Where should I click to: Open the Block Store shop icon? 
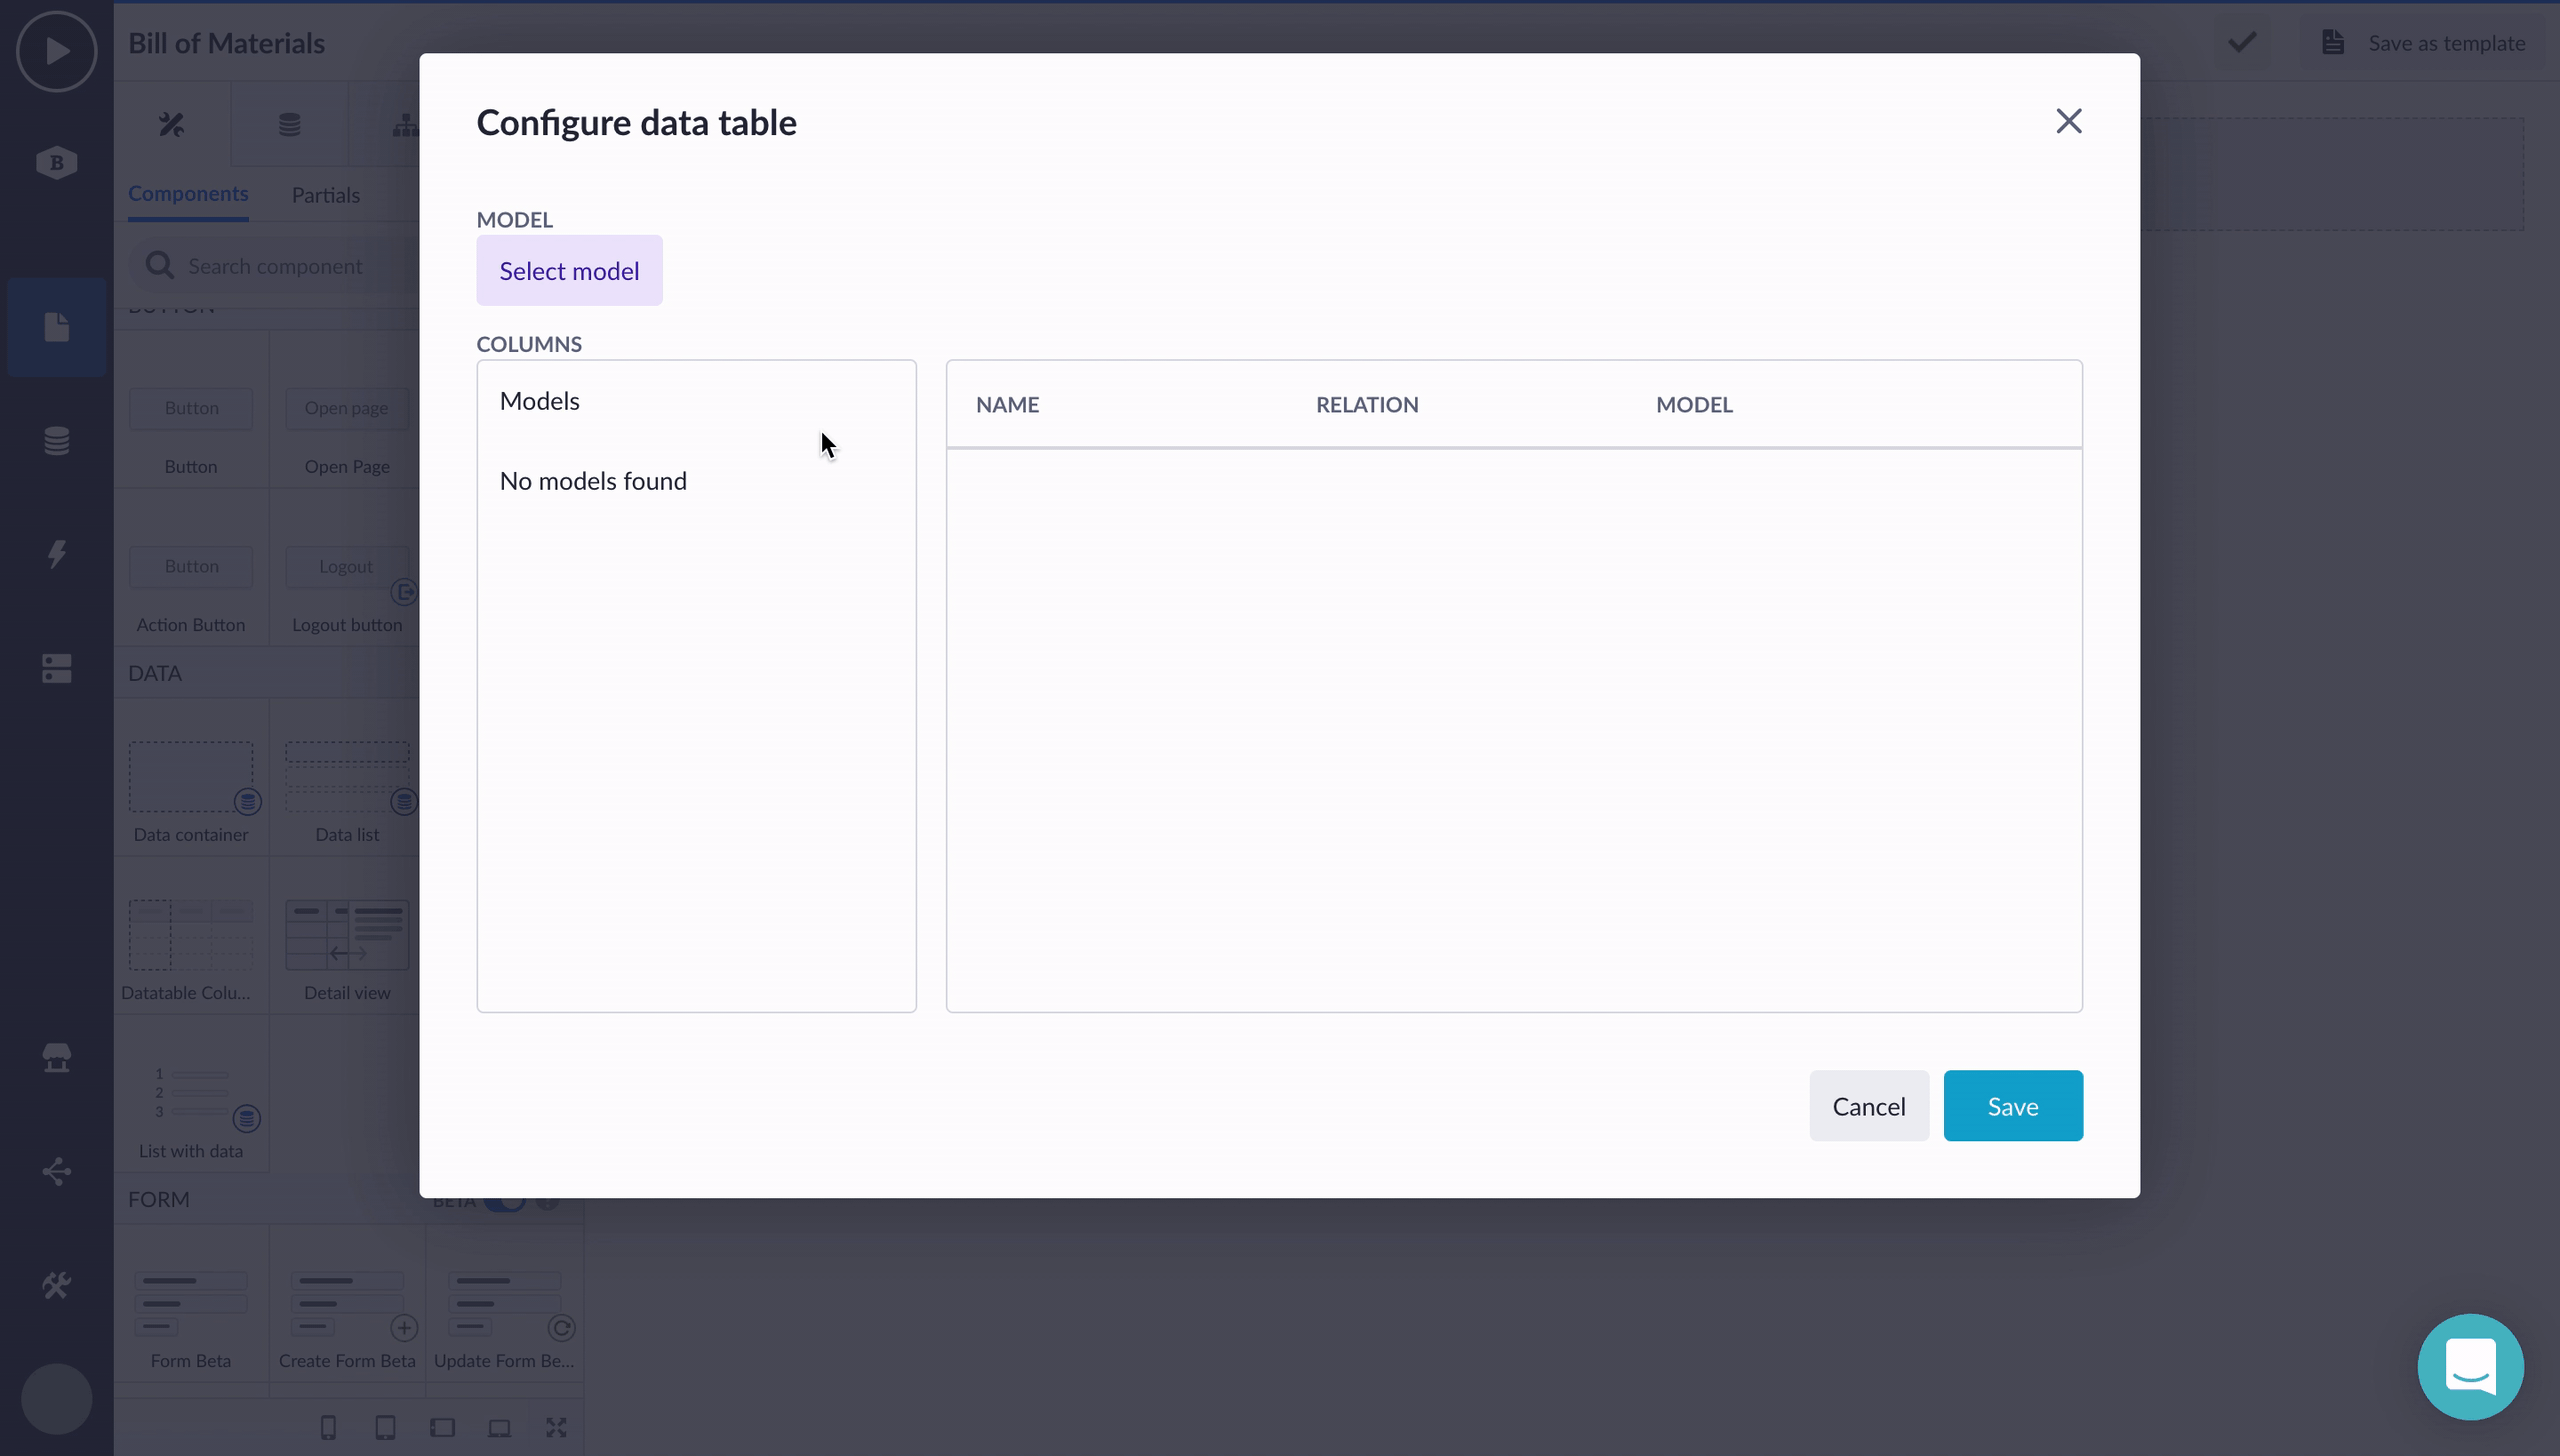point(56,1057)
